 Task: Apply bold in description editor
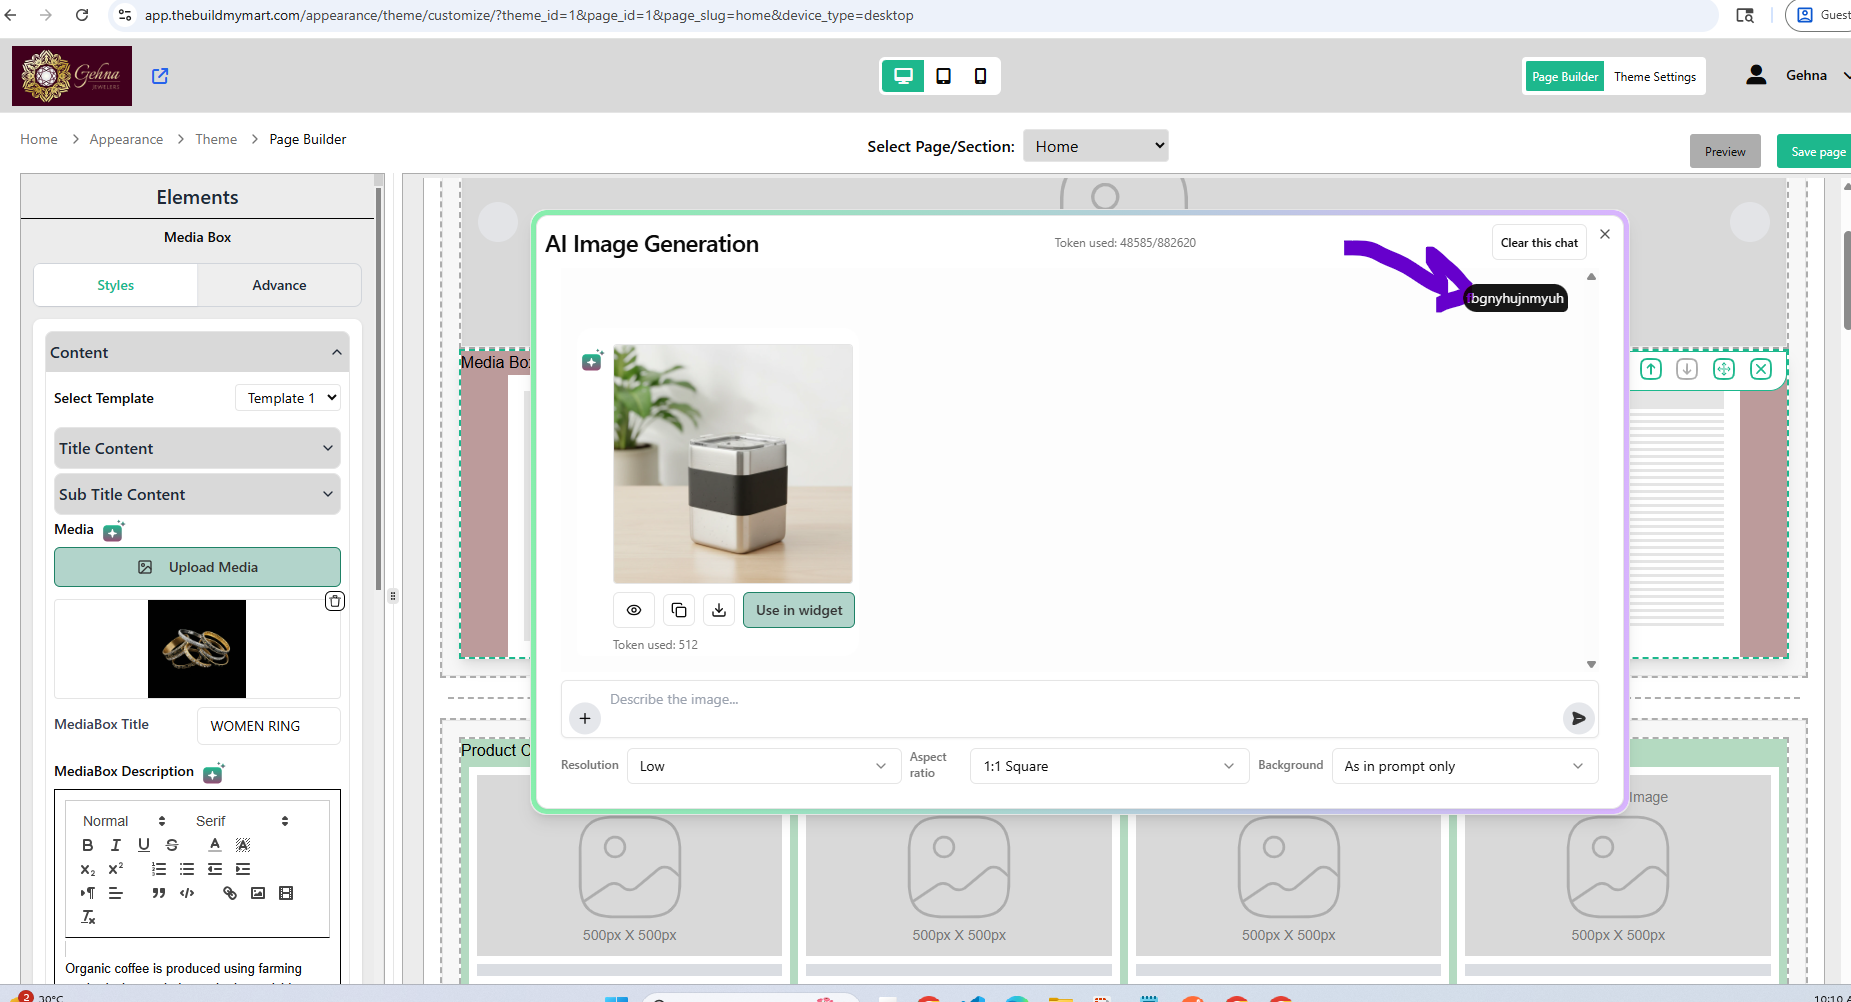pyautogui.click(x=88, y=845)
